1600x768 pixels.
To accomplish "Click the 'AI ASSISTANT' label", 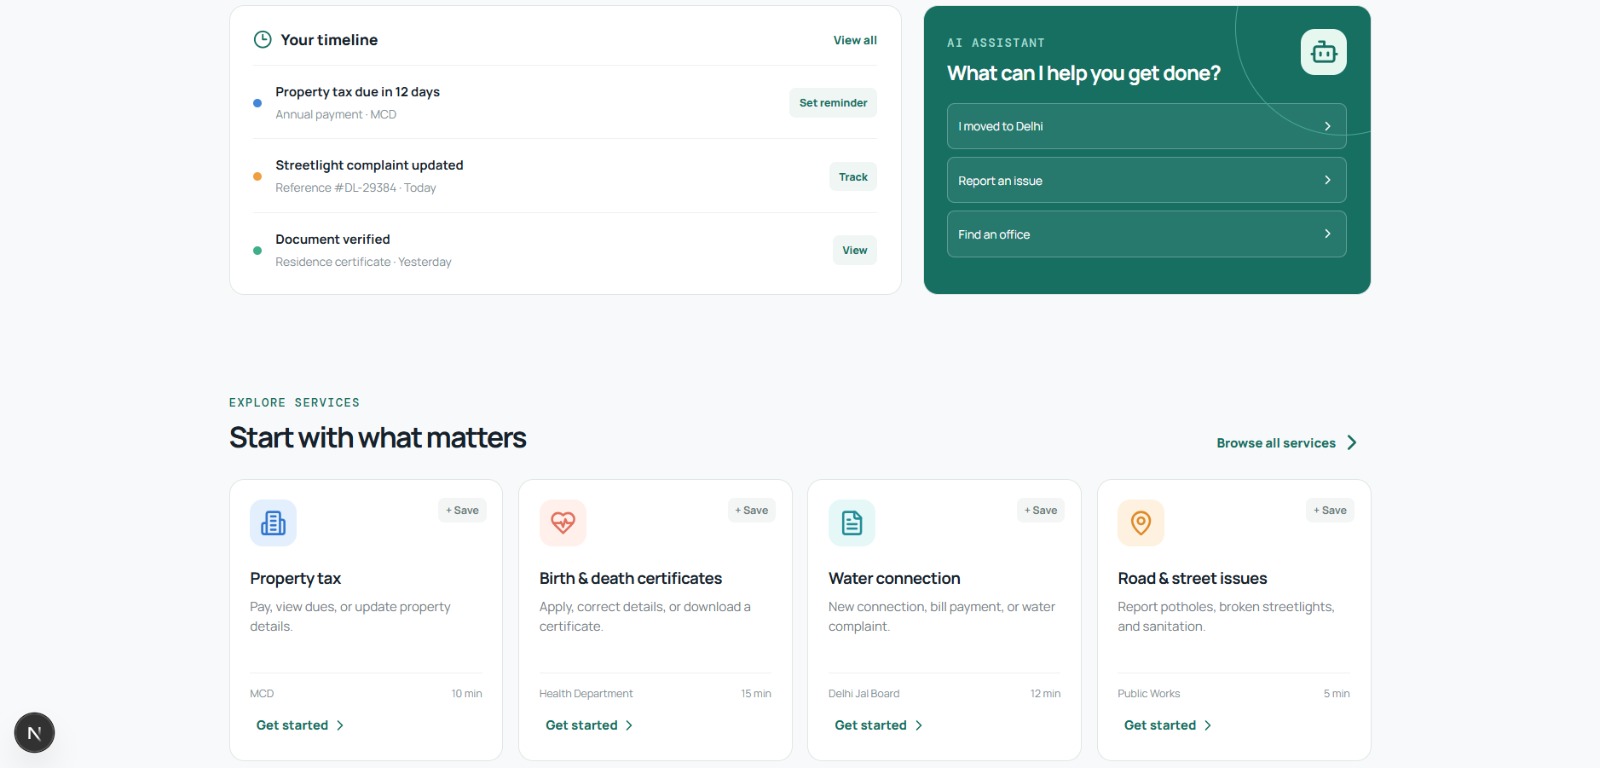I will click(996, 43).
